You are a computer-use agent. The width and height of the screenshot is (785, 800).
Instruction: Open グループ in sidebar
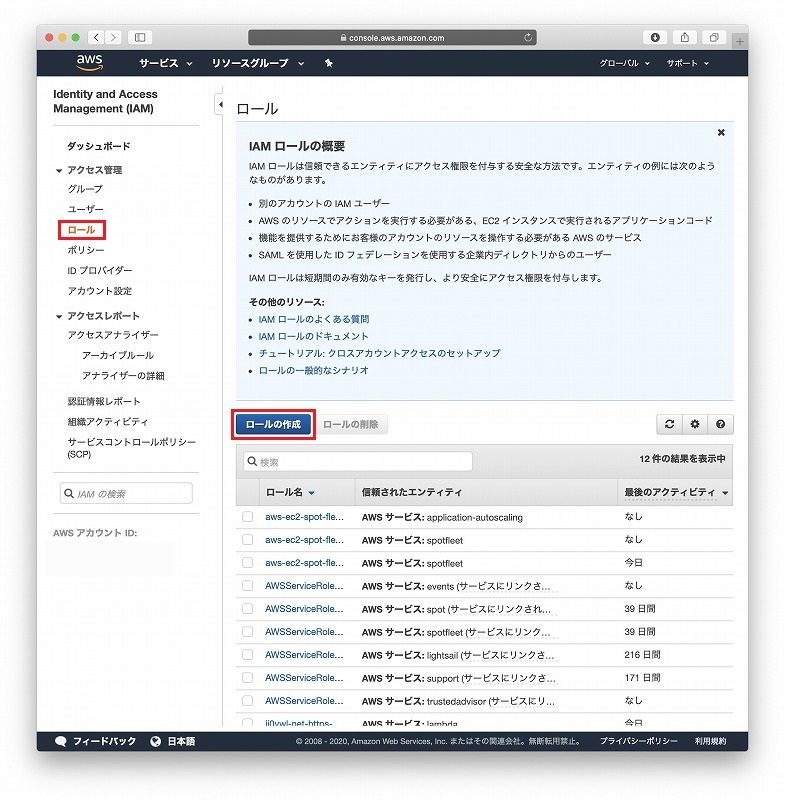[85, 189]
